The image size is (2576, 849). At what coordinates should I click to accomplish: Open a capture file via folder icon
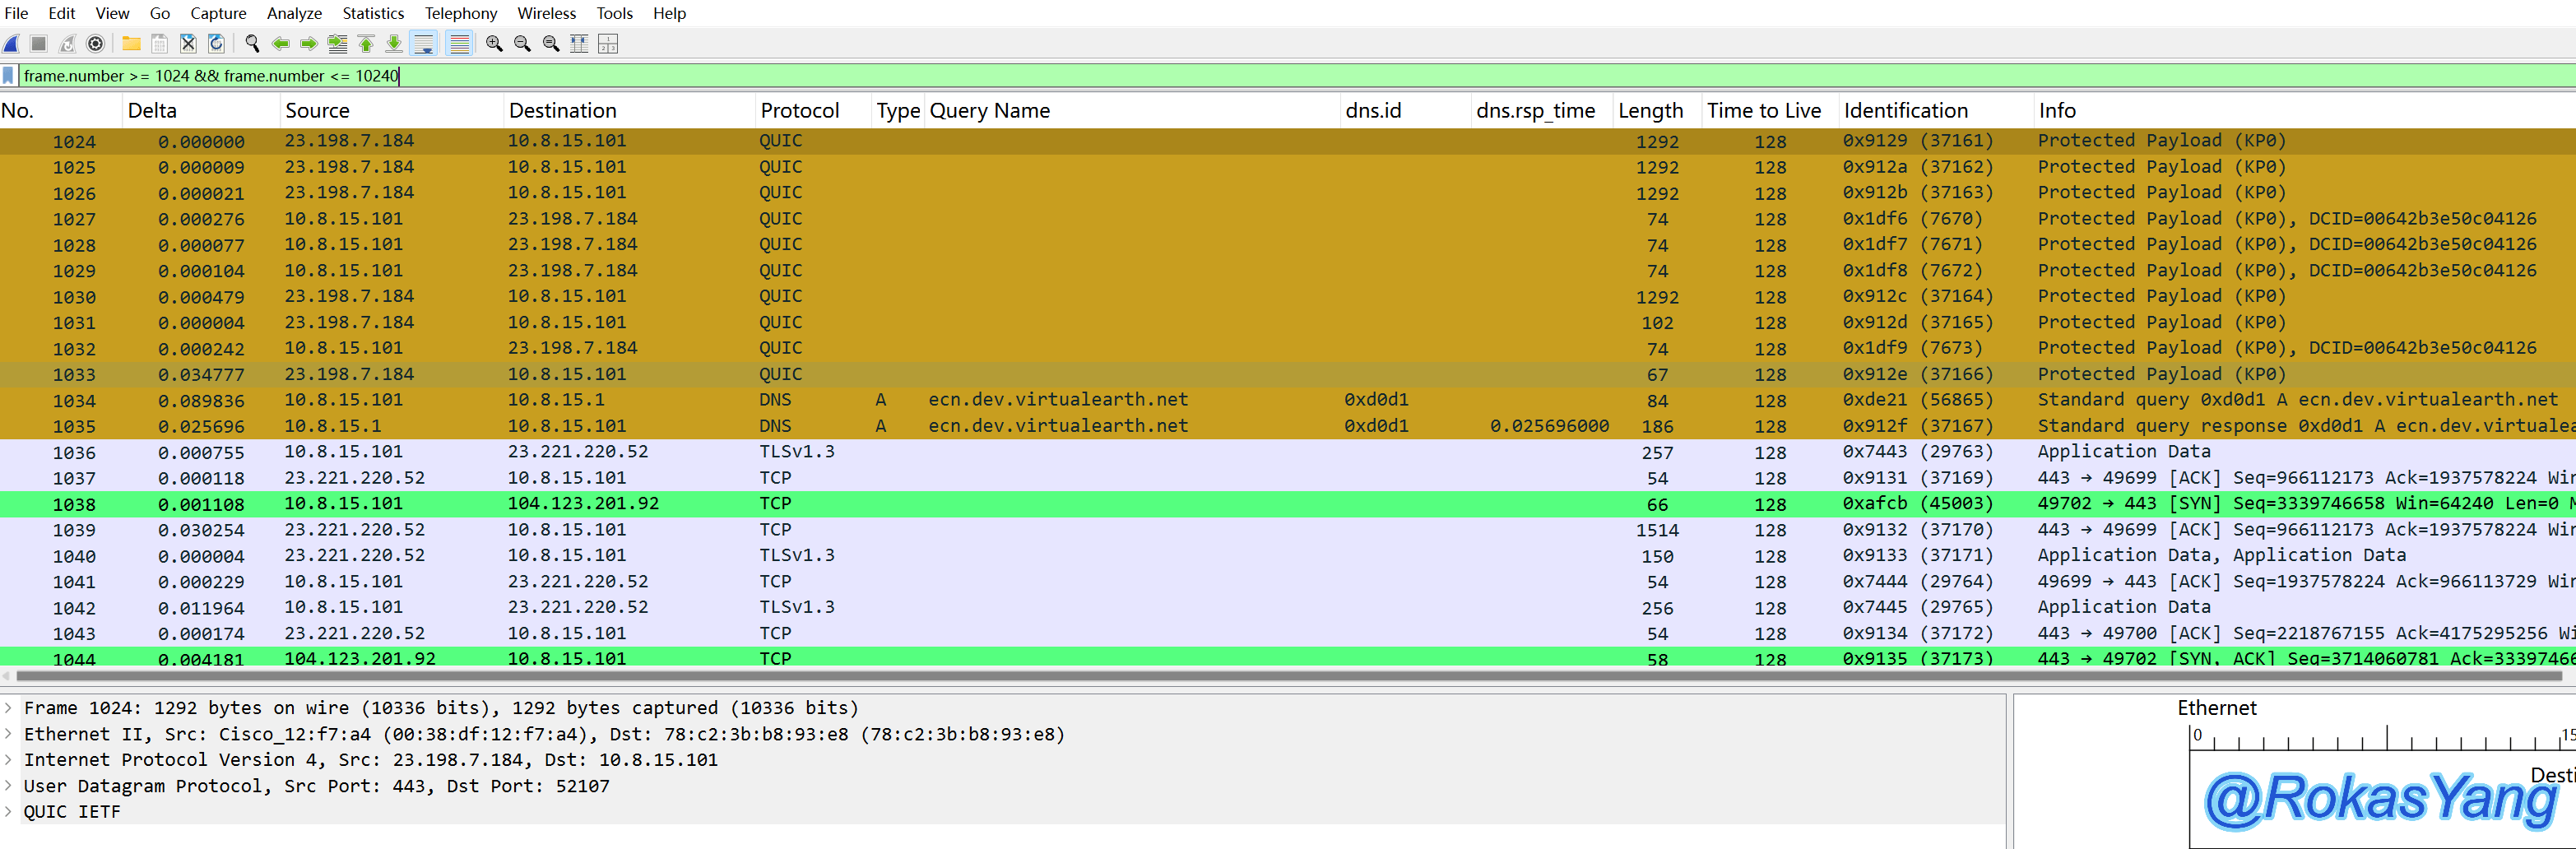pos(131,43)
